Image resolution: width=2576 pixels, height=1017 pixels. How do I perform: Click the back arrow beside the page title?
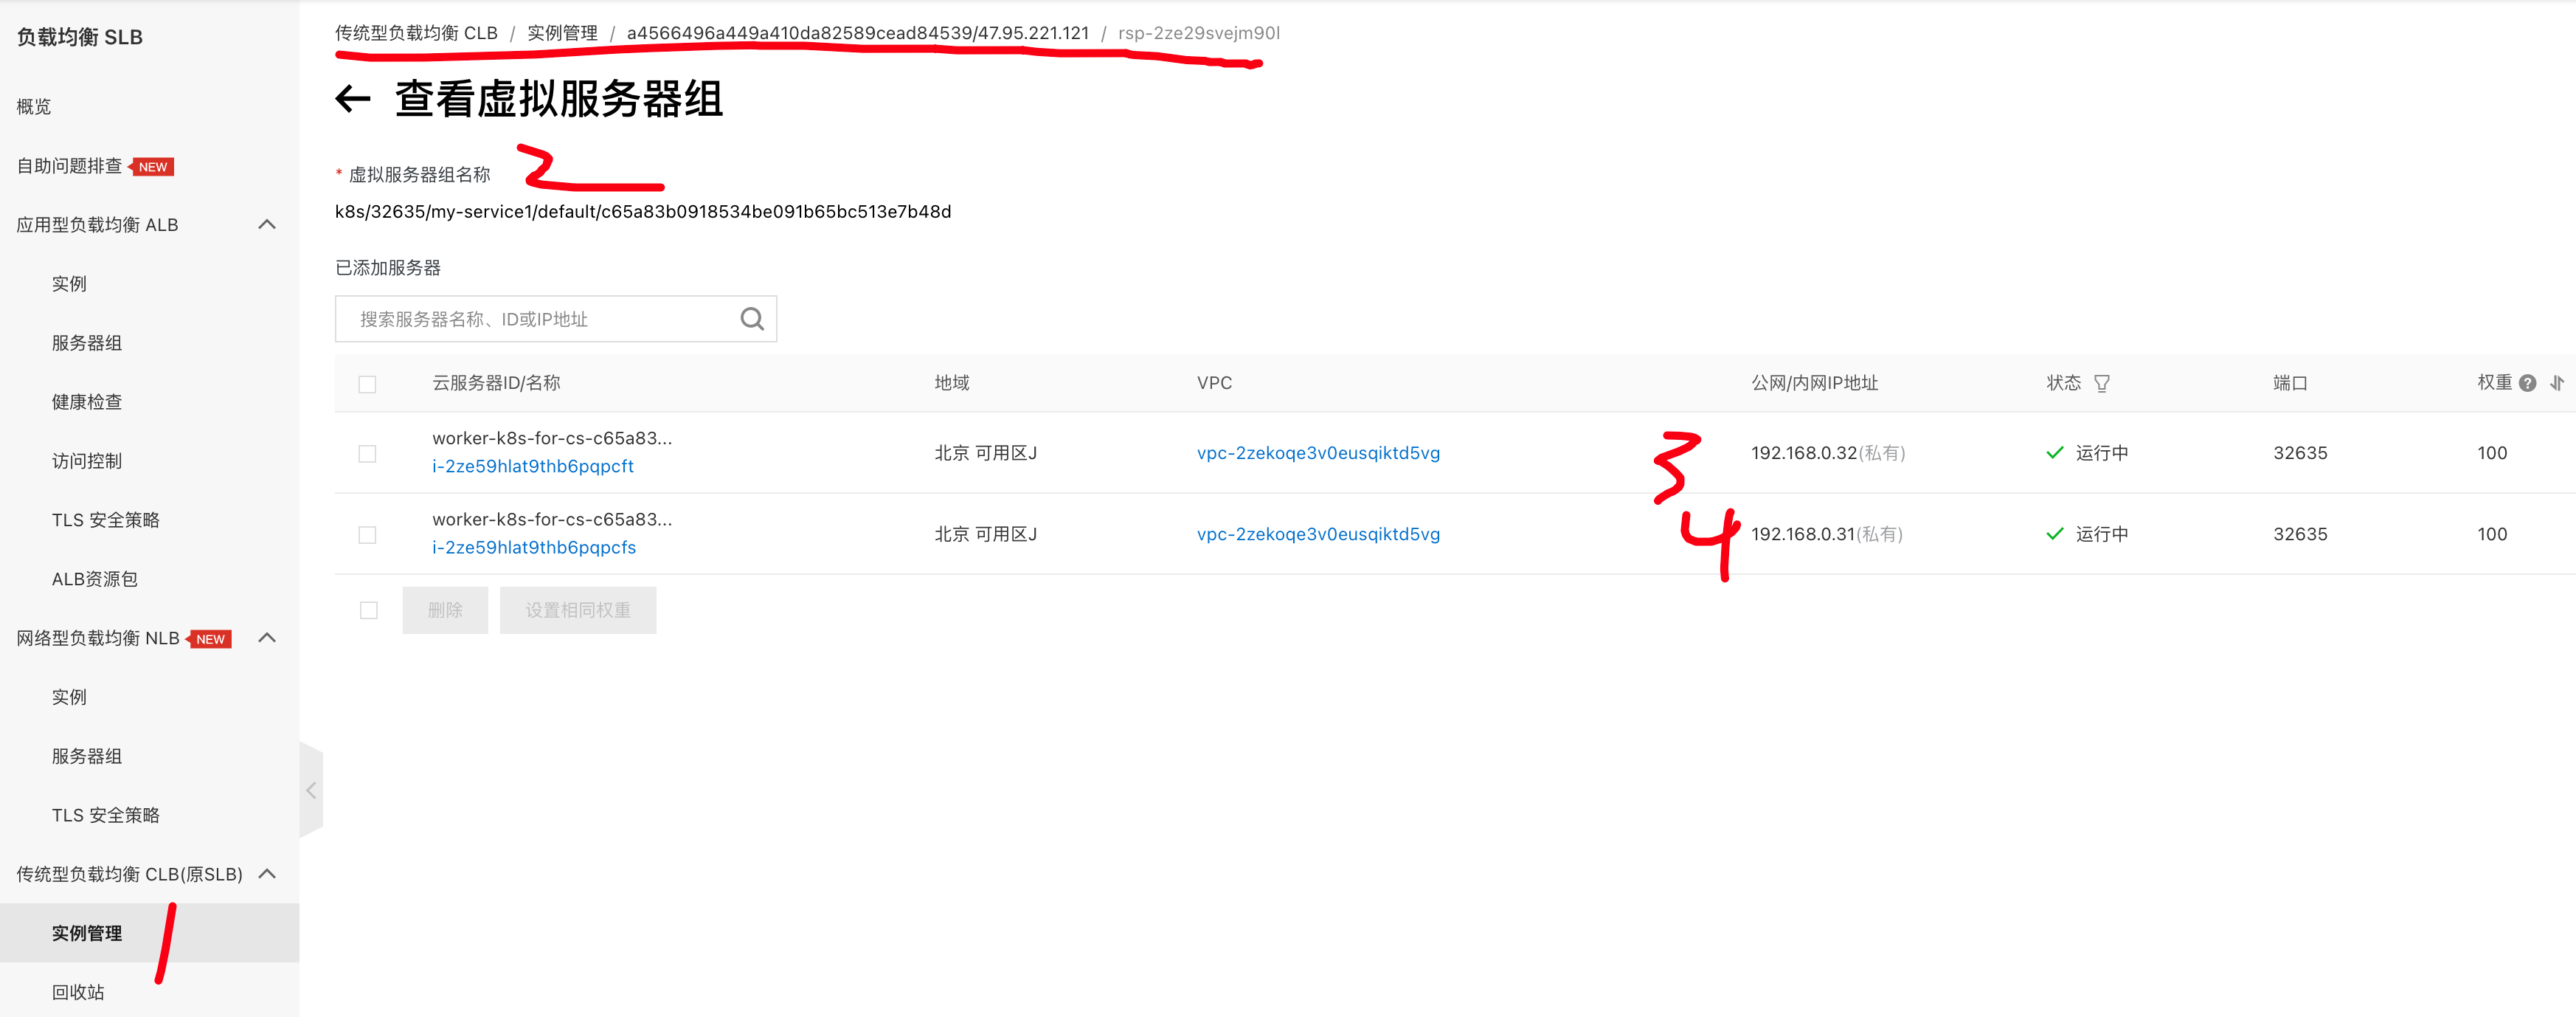pyautogui.click(x=352, y=99)
